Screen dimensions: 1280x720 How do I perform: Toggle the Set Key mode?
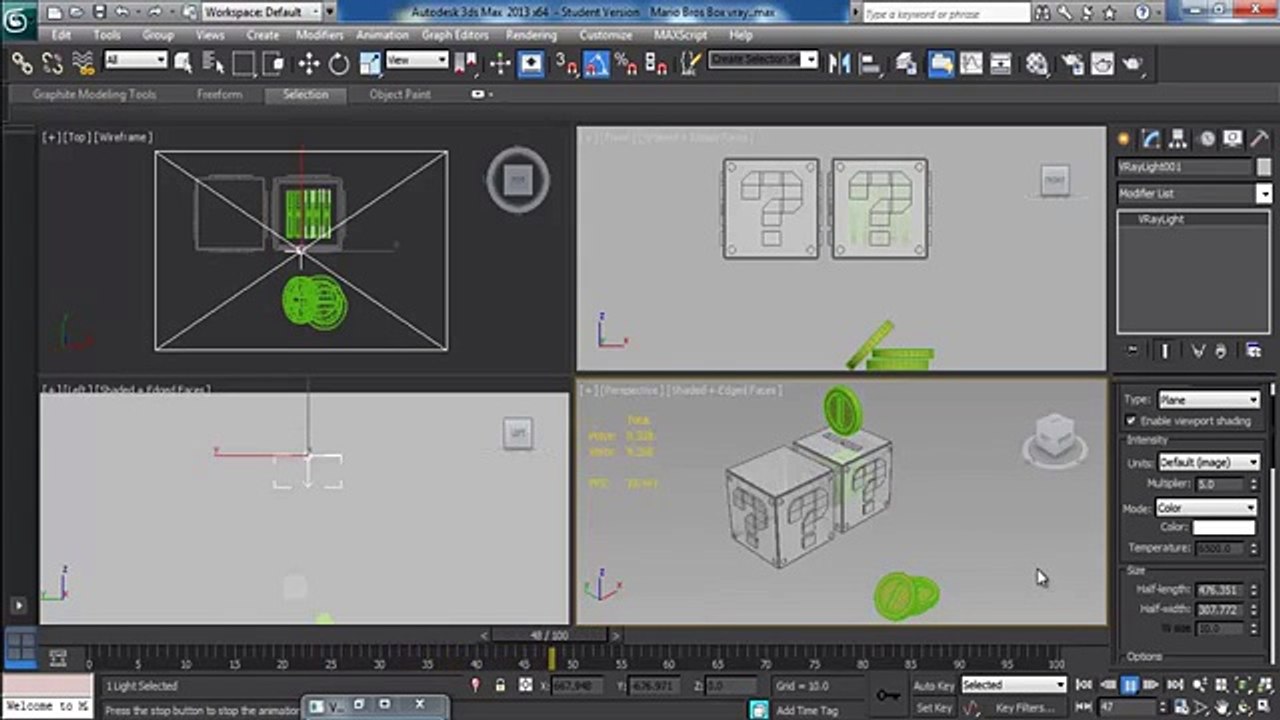[x=934, y=708]
